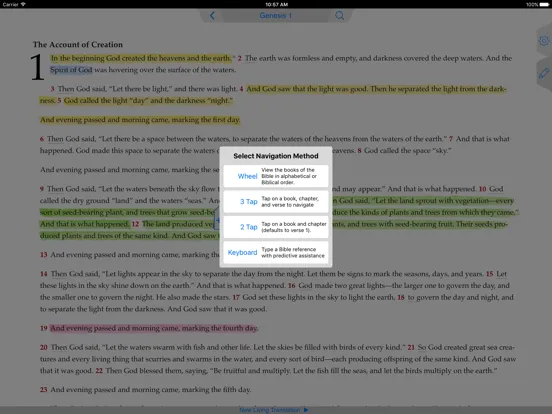This screenshot has width=552, height=414.
Task: Open the settings gear tab
Action: pyautogui.click(x=544, y=40)
